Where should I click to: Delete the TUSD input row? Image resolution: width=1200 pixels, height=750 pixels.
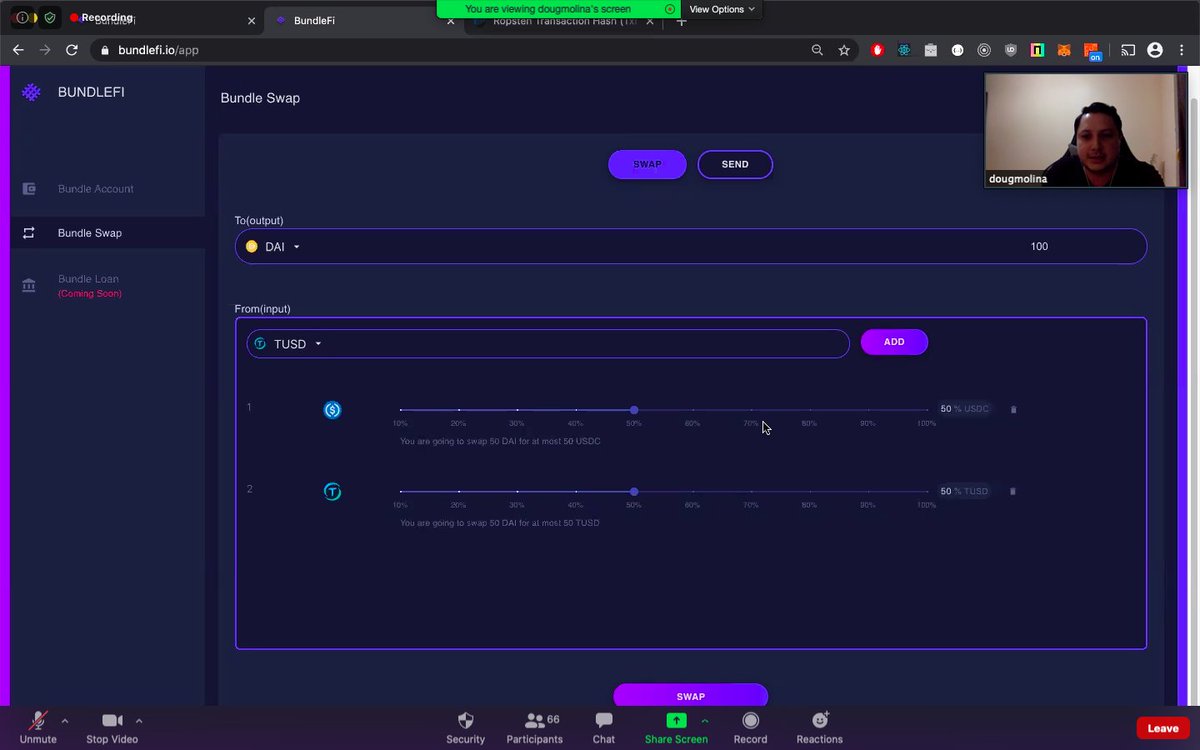1013,491
